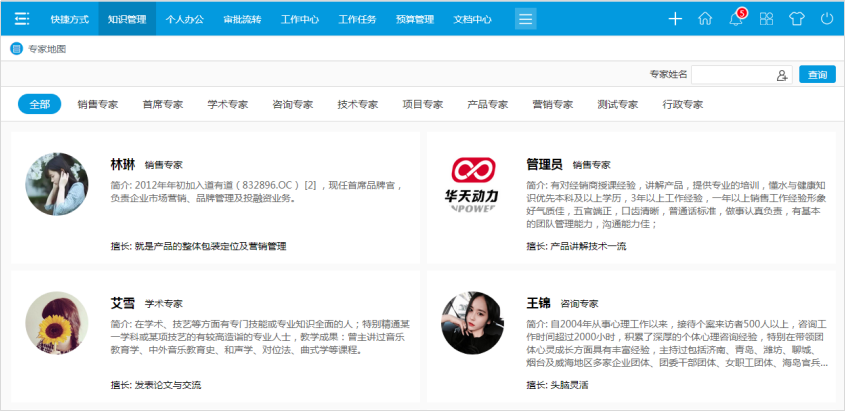Click the power logout icon
The image size is (846, 412).
pyautogui.click(x=826, y=18)
